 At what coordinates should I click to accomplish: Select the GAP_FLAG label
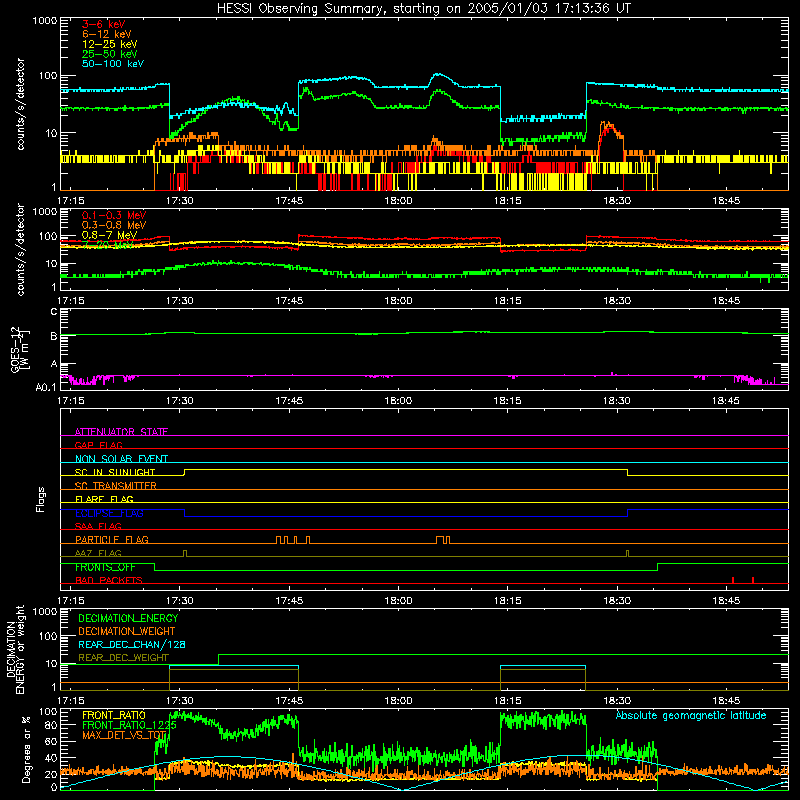tap(98, 445)
